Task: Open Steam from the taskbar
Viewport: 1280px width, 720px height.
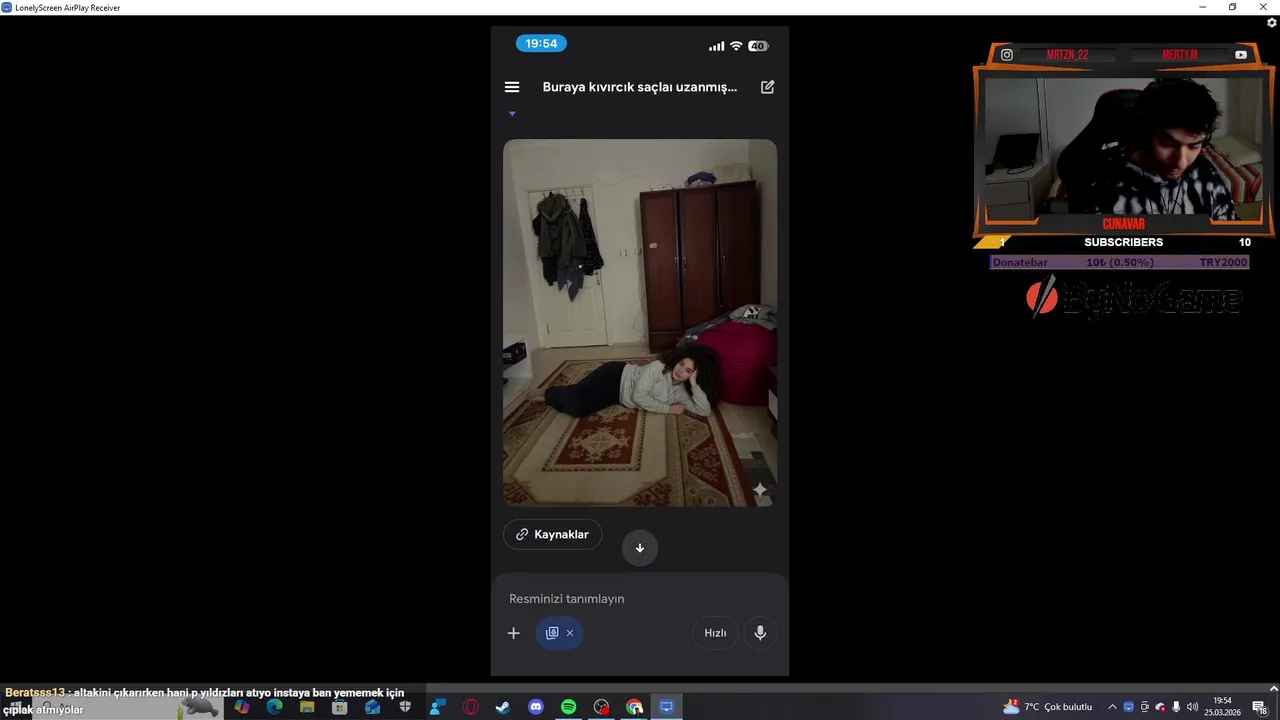Action: [x=502, y=707]
